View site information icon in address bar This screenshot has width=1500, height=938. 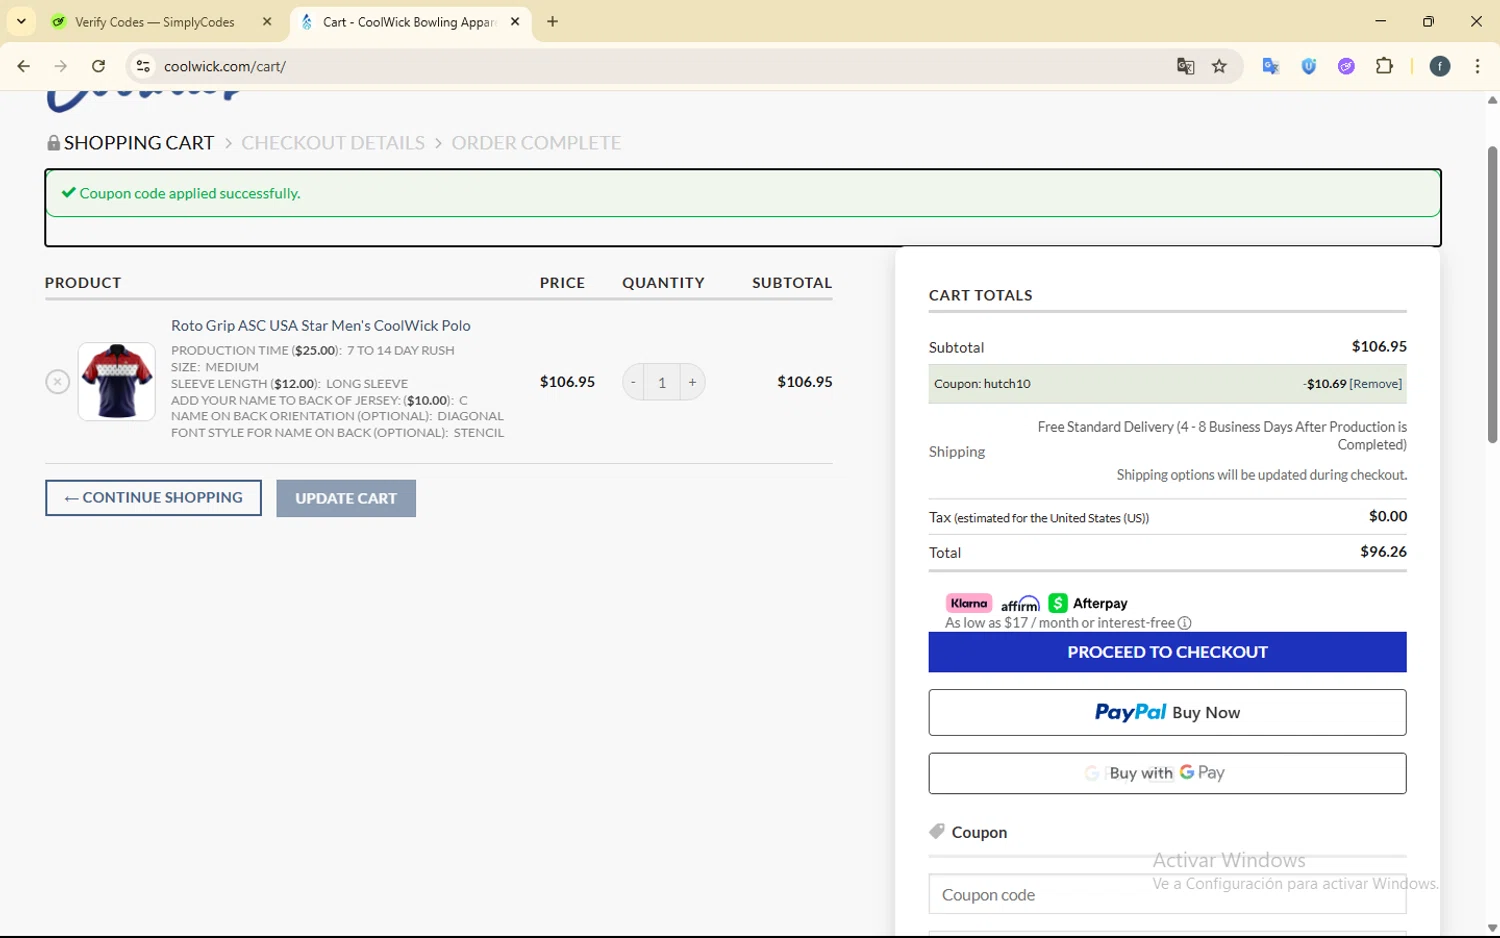143,66
